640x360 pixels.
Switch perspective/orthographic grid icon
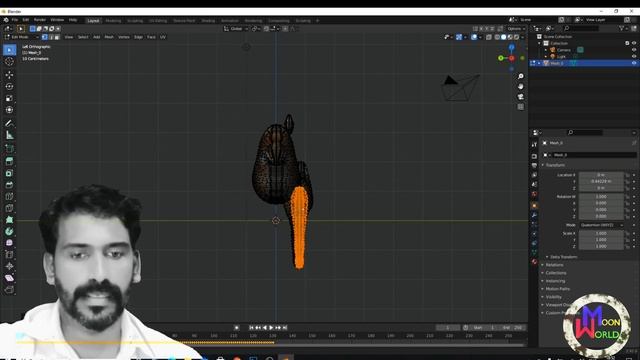pyautogui.click(x=520, y=107)
